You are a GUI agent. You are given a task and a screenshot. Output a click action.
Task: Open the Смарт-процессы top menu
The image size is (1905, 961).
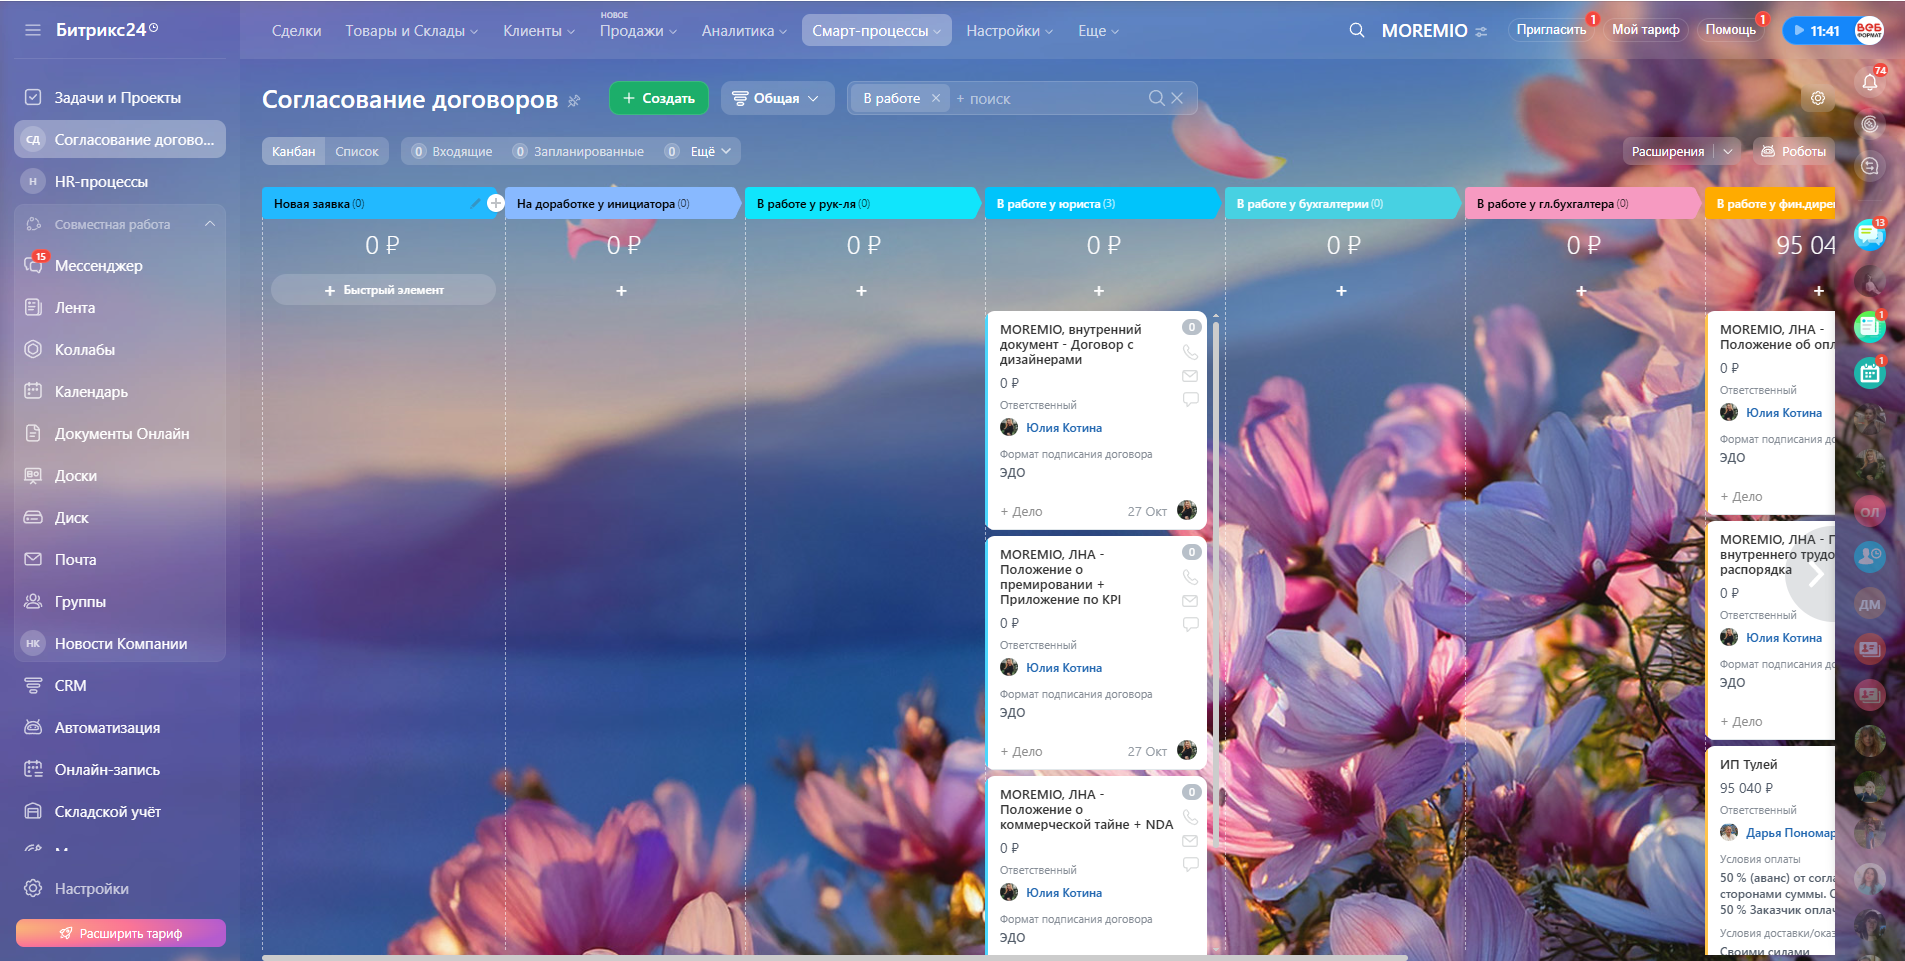point(875,31)
